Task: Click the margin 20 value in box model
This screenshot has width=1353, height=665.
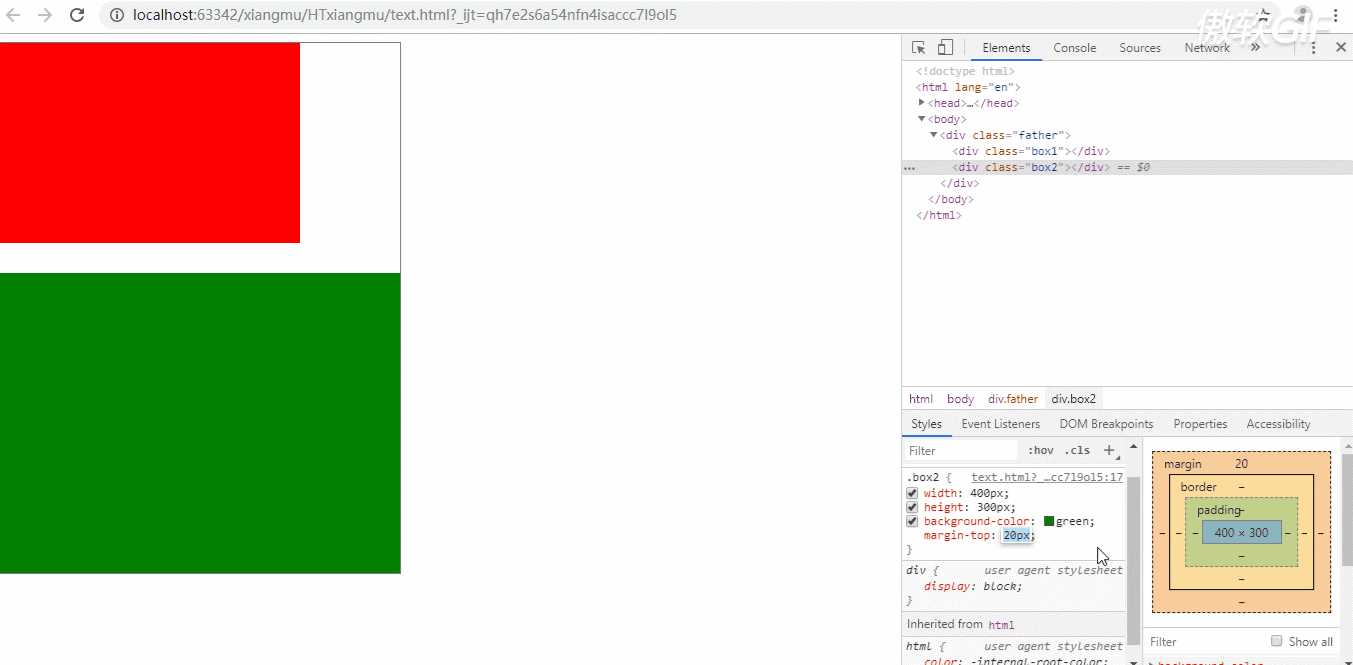Action: point(1241,464)
